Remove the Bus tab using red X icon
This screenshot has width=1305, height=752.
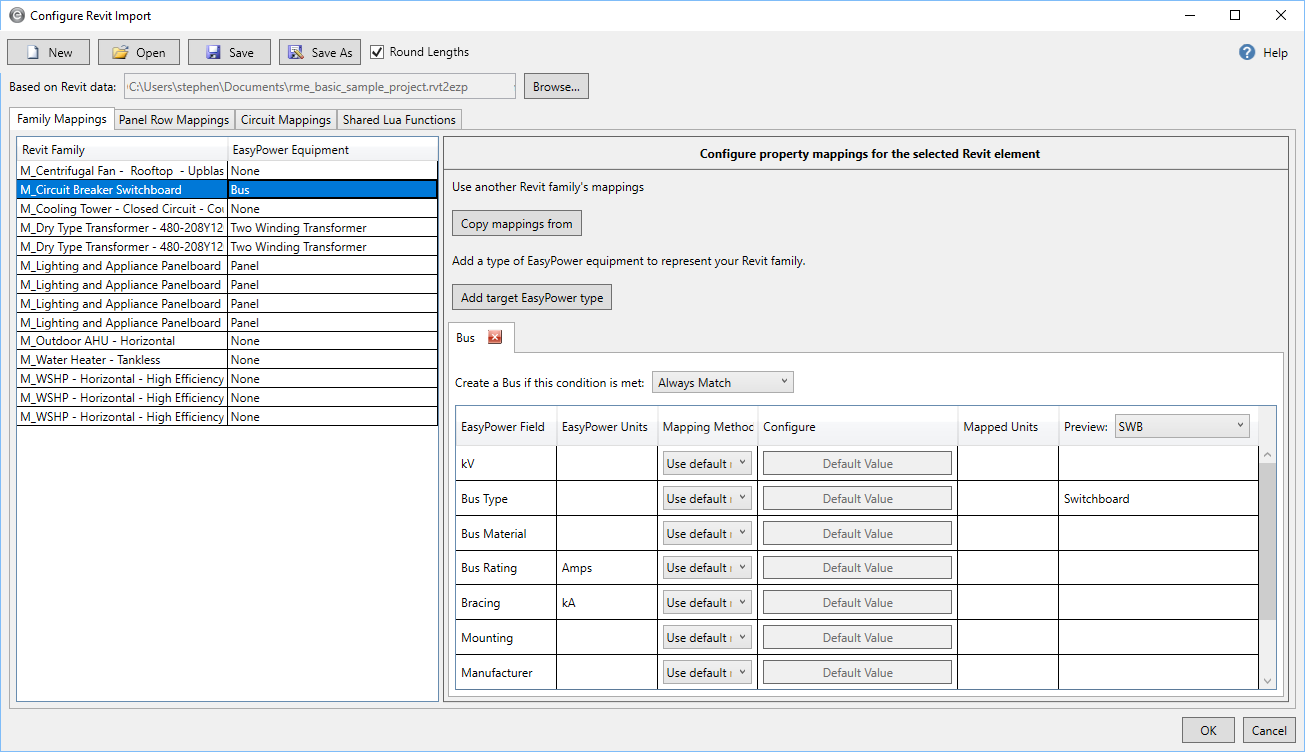pyautogui.click(x=494, y=338)
